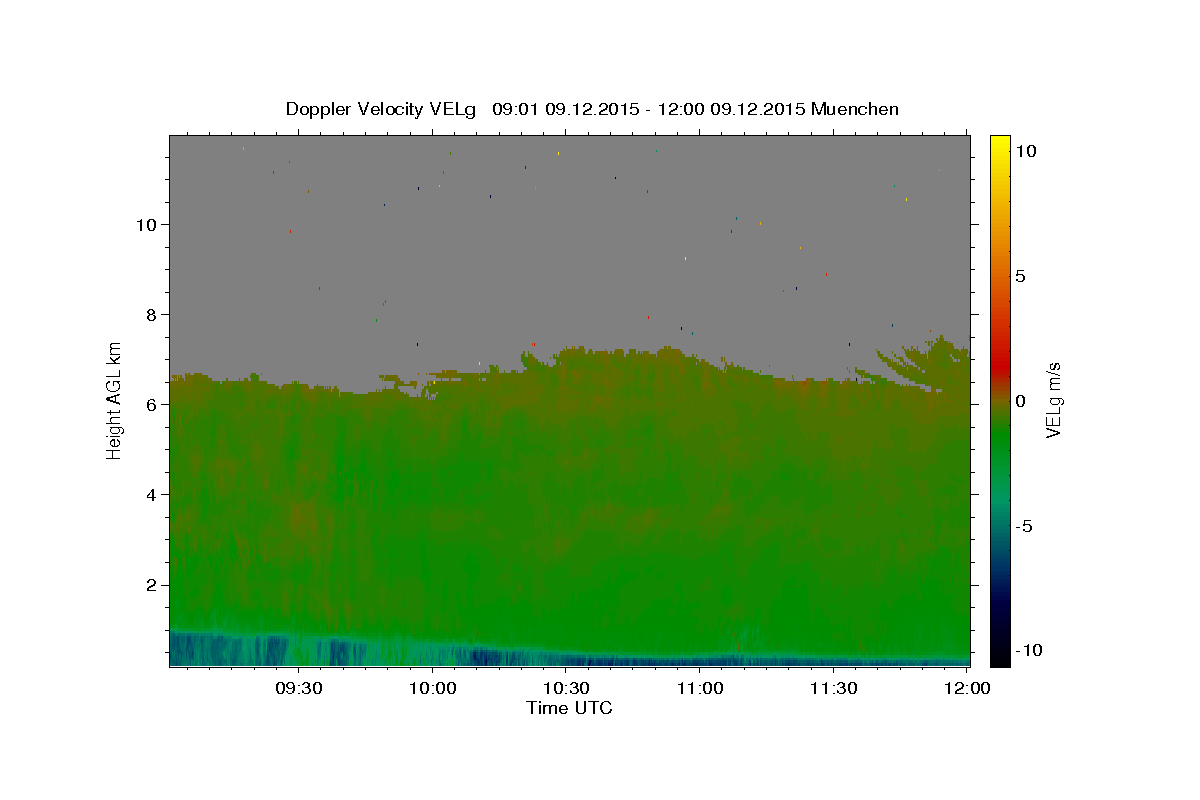Click the height tick label 2
The height and width of the screenshot is (800, 1200).
152,584
